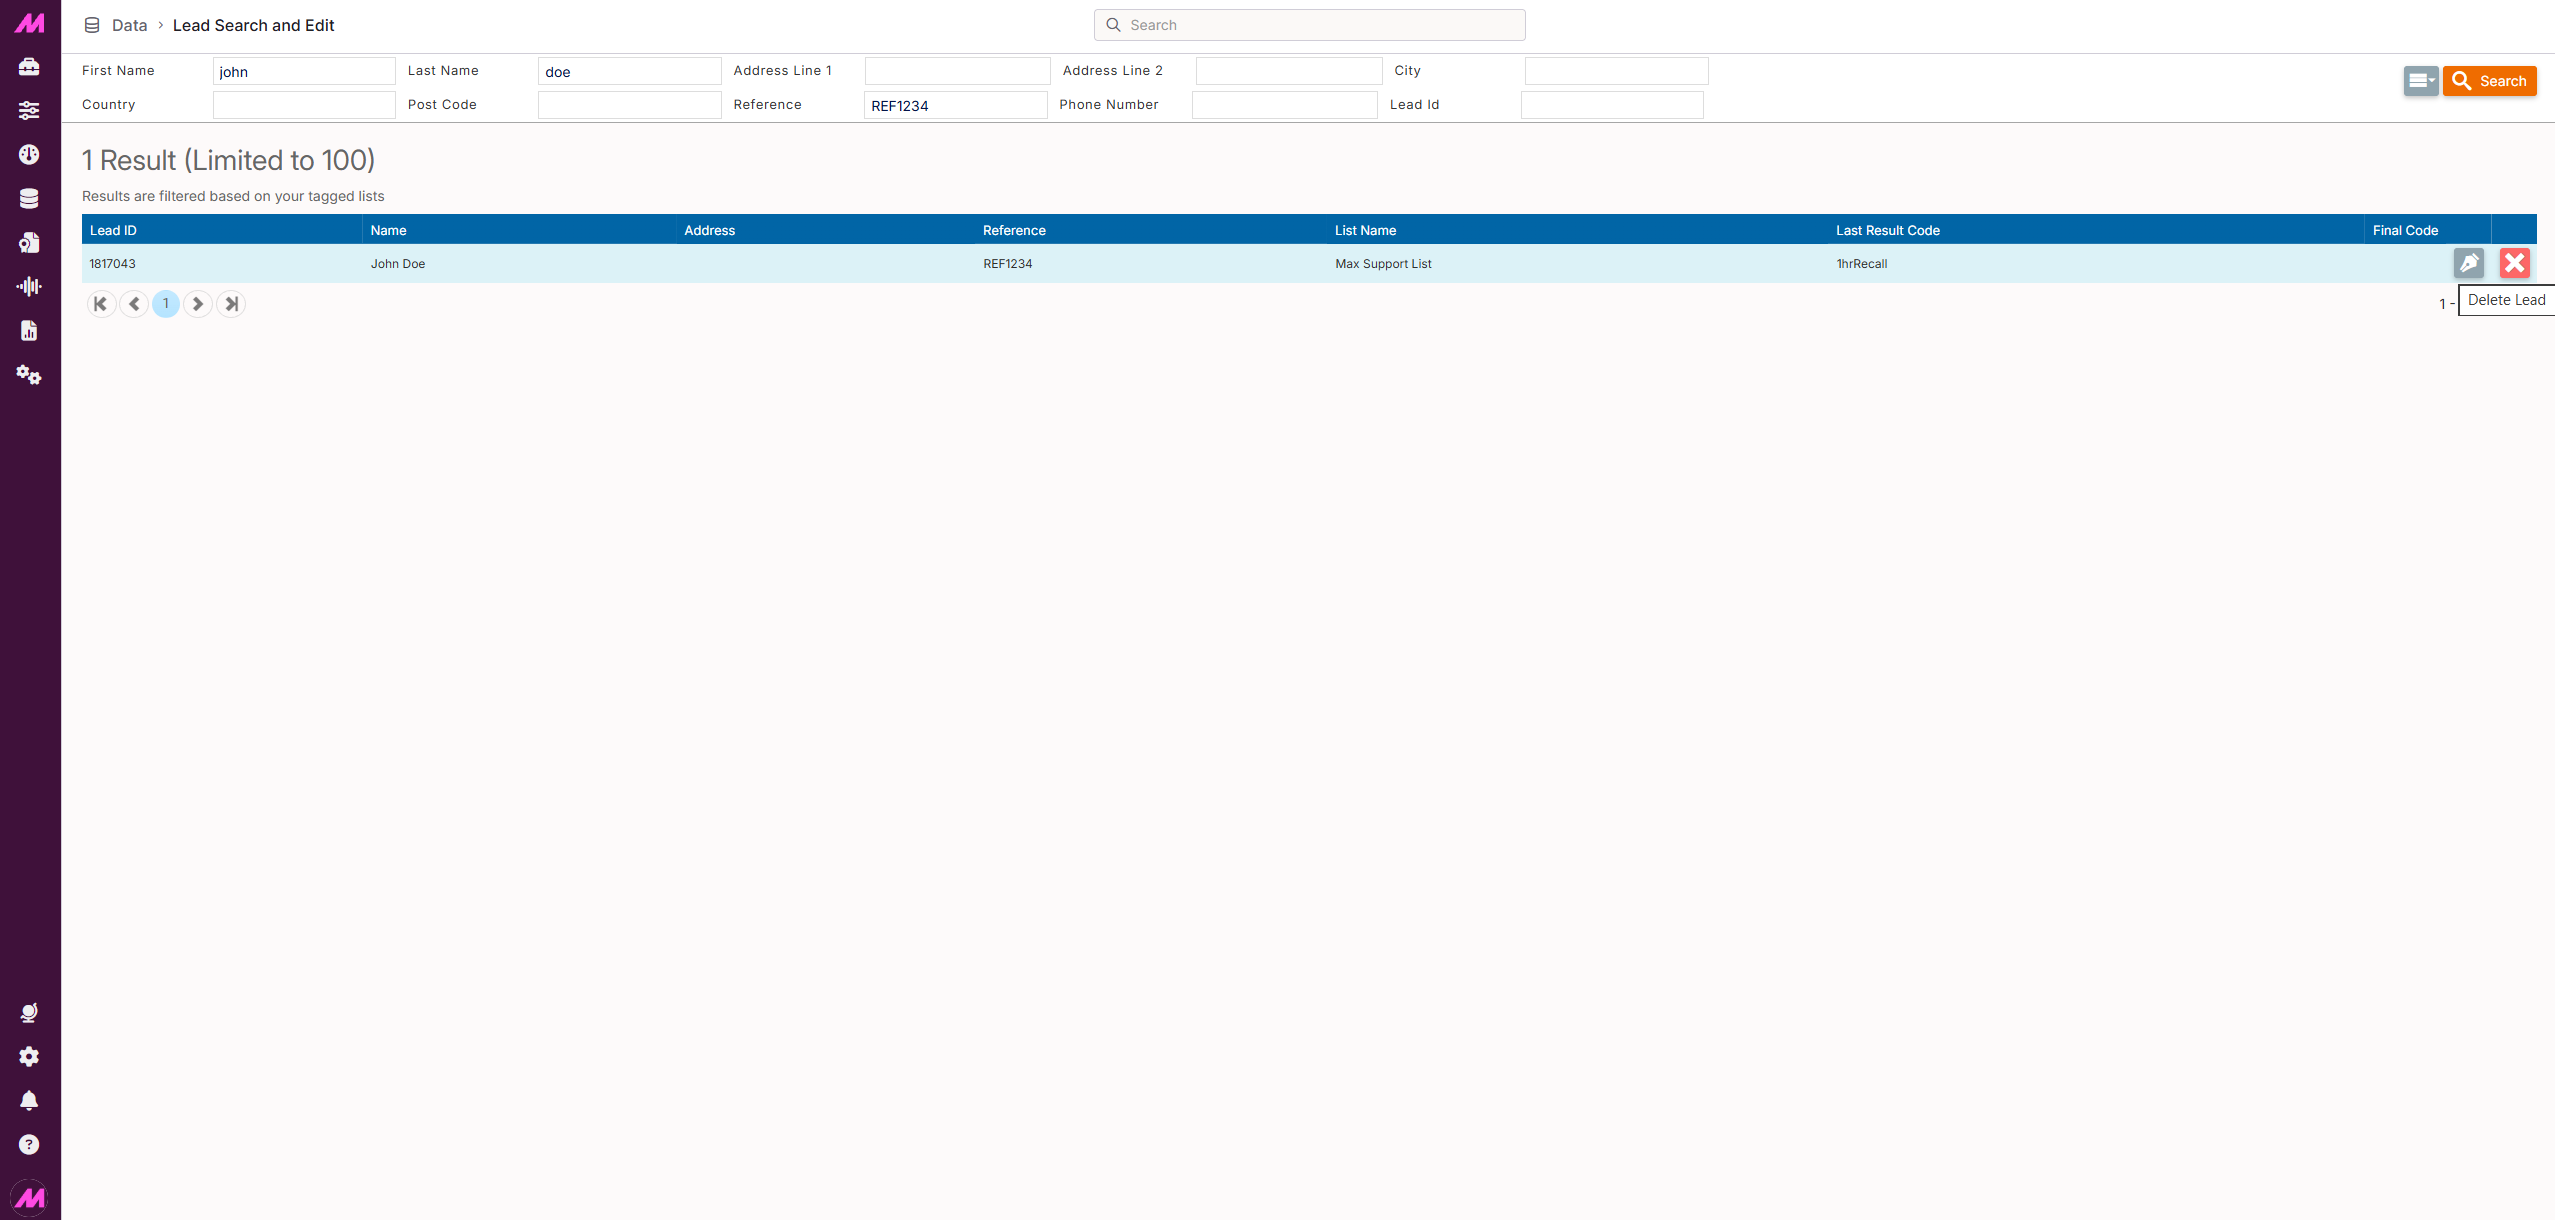Click the pink M logo at sidebar top
The width and height of the screenshot is (2555, 1220).
click(30, 23)
